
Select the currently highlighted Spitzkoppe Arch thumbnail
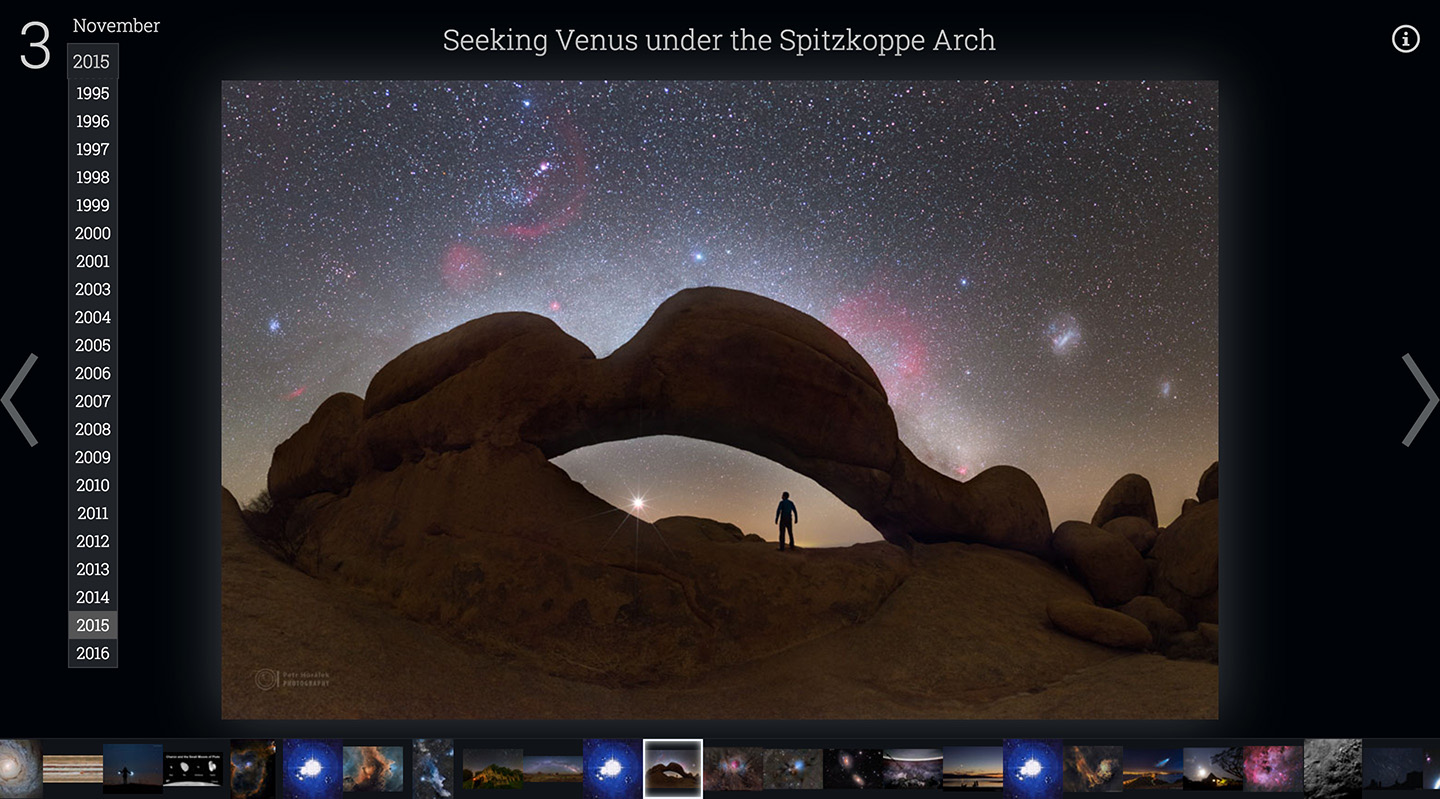pos(672,768)
